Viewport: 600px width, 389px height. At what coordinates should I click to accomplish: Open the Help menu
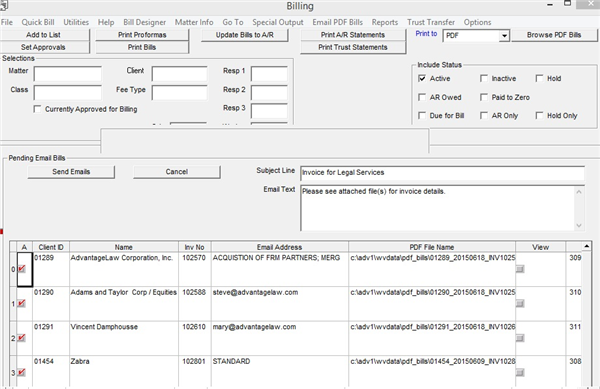(x=106, y=22)
